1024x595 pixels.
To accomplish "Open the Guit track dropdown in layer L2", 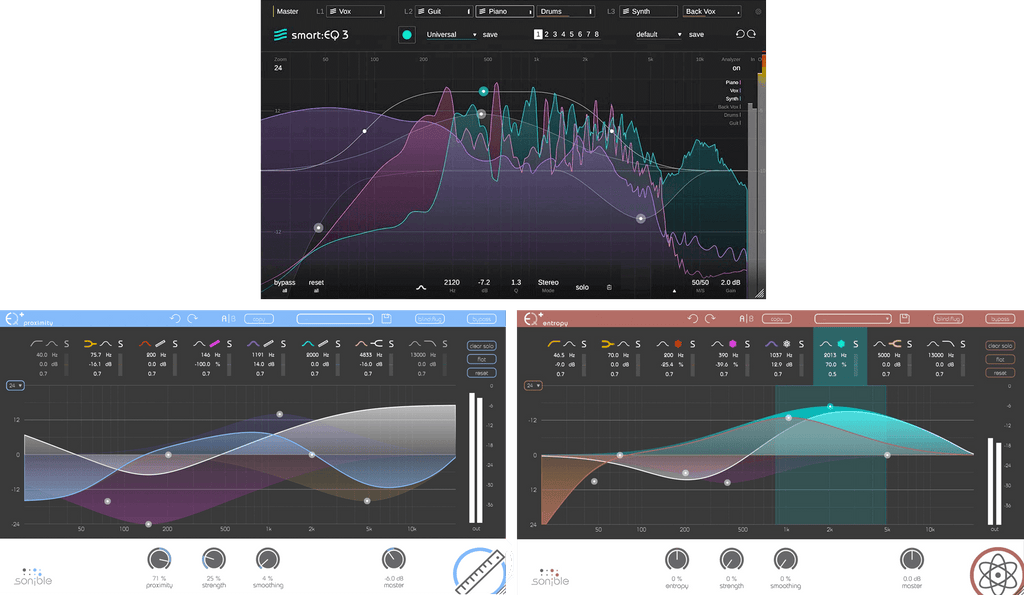I will pos(444,11).
